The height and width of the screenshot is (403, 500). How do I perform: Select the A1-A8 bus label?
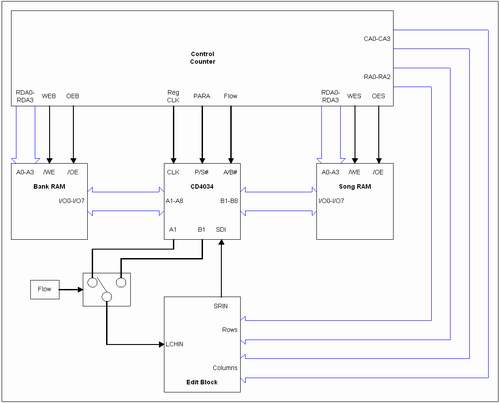174,201
